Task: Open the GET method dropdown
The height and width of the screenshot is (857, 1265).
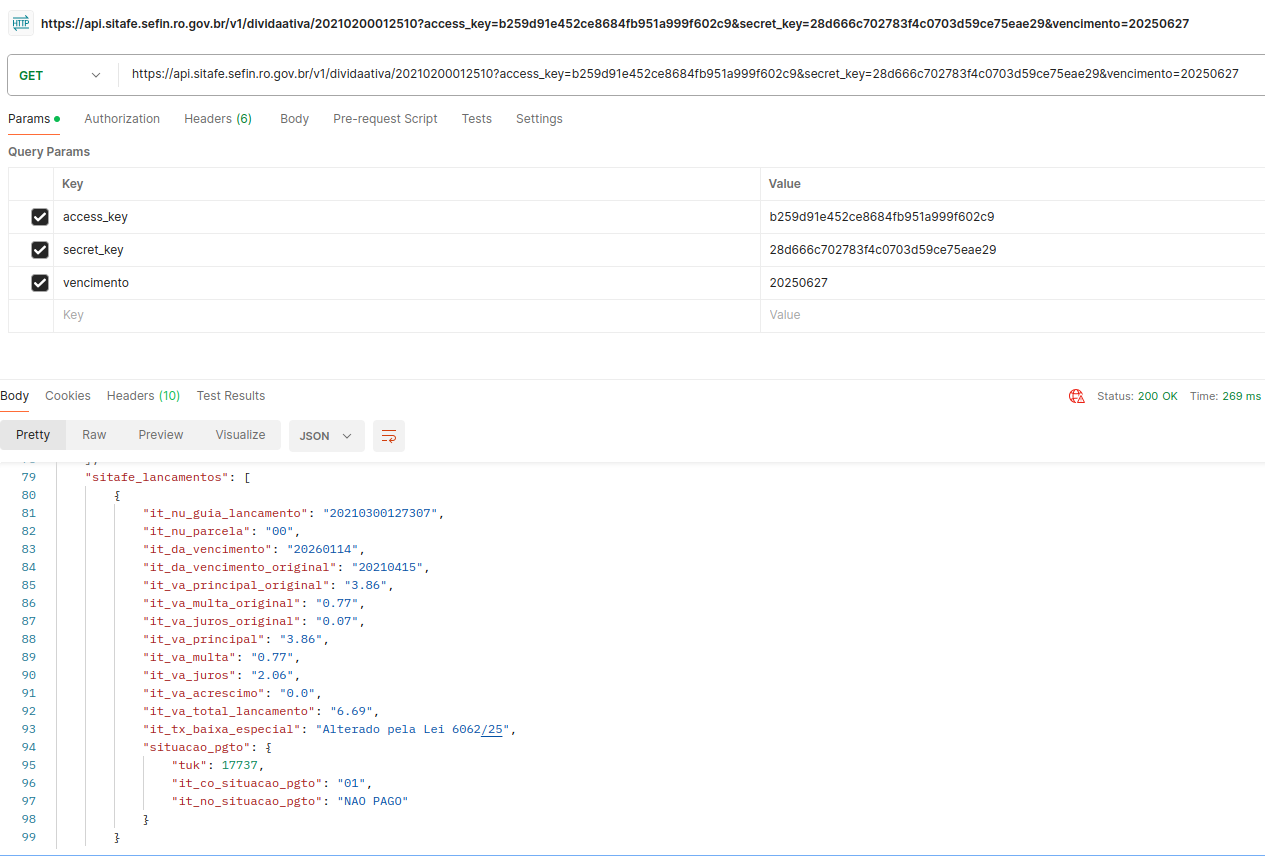Action: [60, 75]
